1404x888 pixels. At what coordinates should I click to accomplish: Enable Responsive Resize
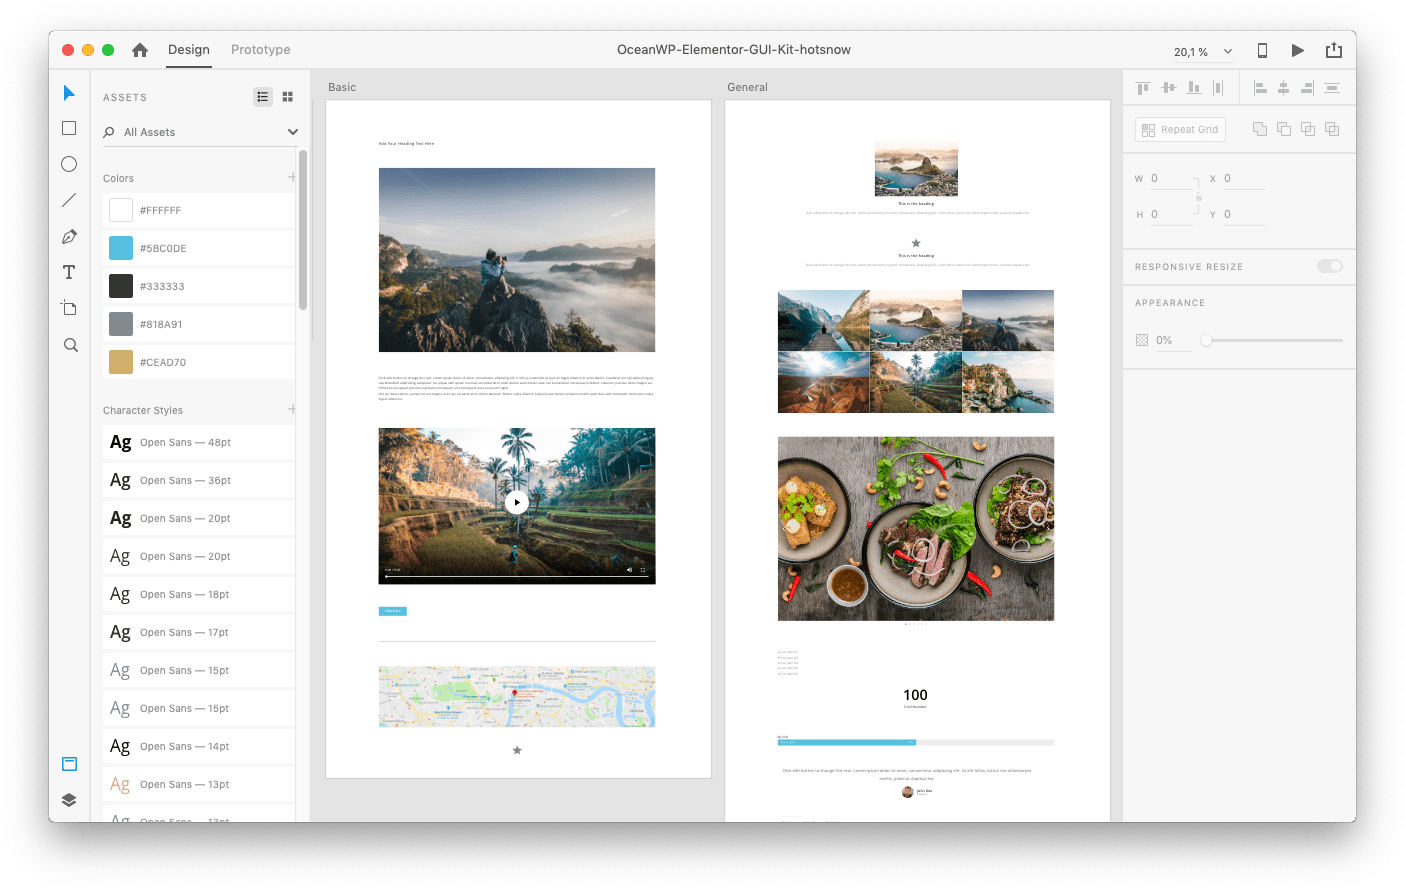point(1330,266)
